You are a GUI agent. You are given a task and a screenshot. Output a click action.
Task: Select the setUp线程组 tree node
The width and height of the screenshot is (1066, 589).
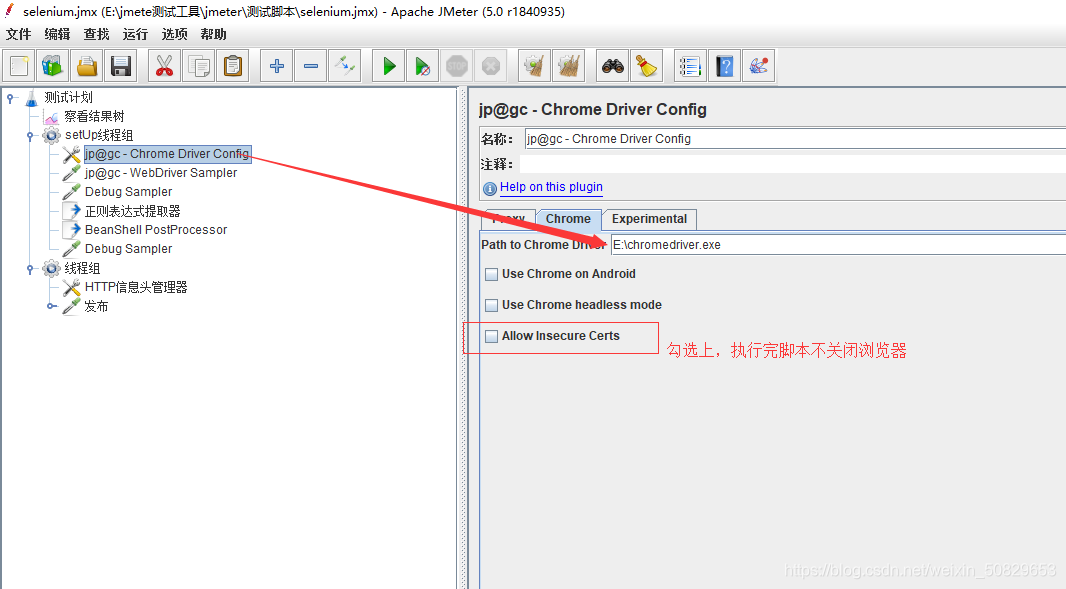coord(99,135)
